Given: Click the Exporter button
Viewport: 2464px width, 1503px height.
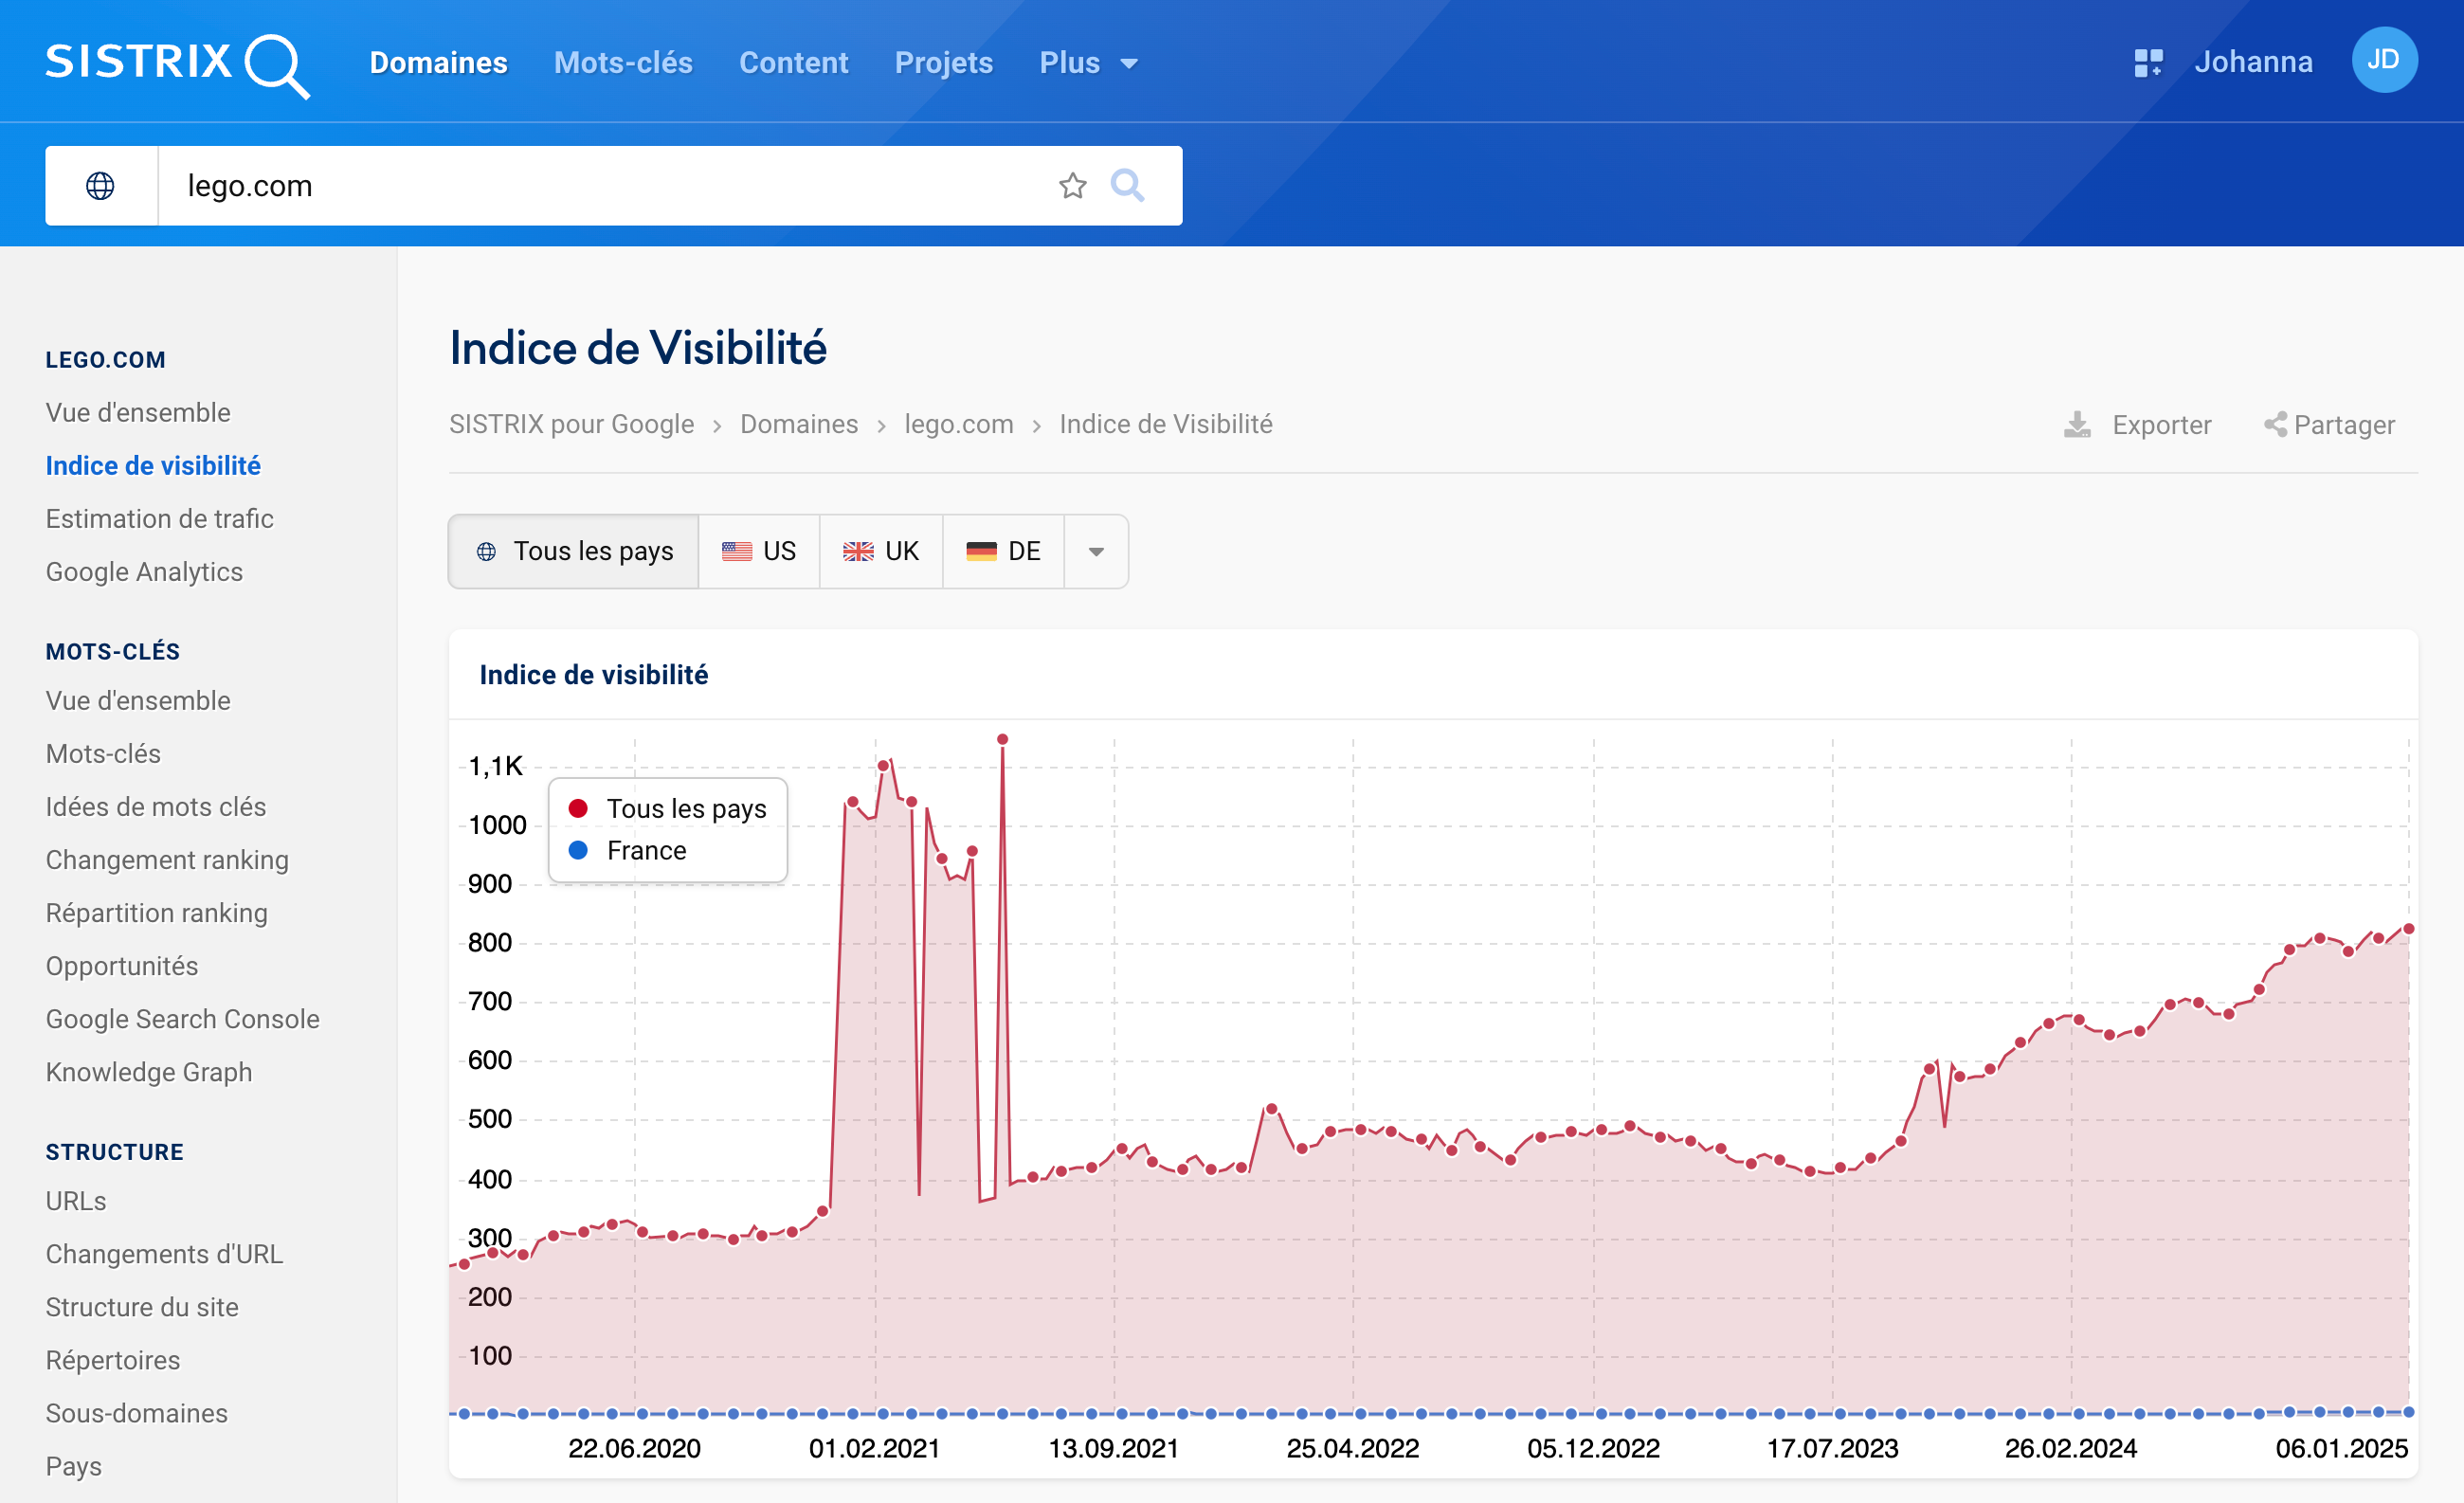Looking at the screenshot, I should pyautogui.click(x=2137, y=425).
